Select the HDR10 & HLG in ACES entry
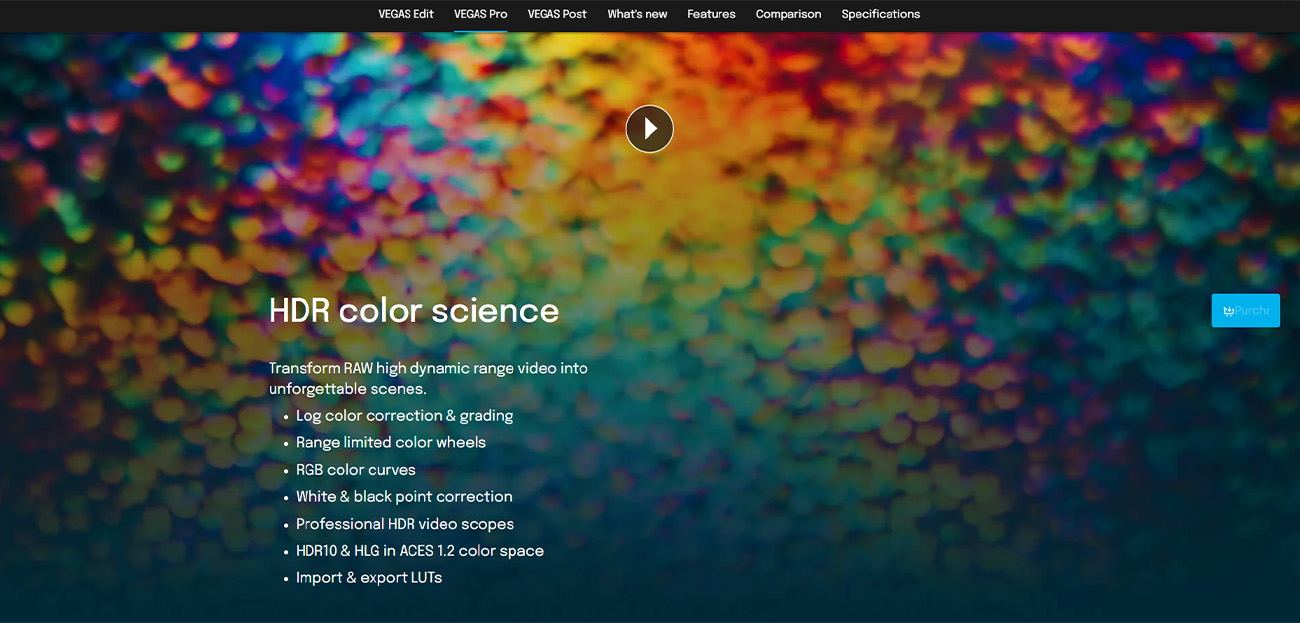The width and height of the screenshot is (1300, 623). coord(420,551)
